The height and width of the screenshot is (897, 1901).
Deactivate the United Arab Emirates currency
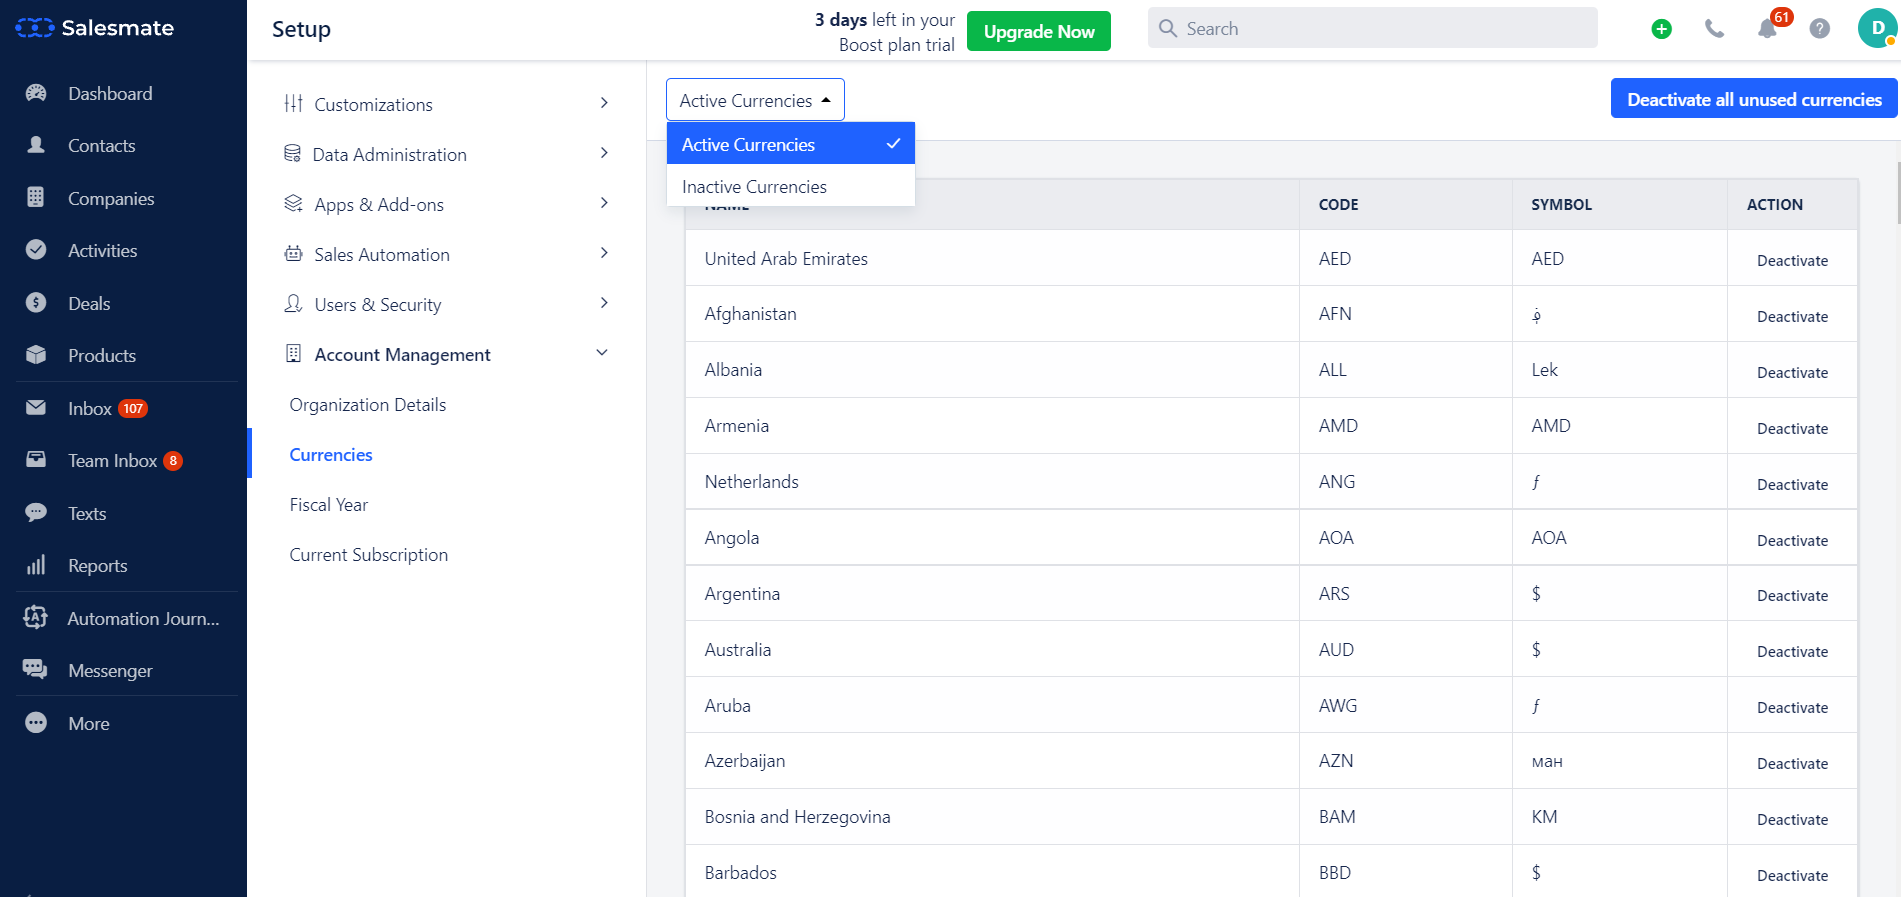pyautogui.click(x=1792, y=260)
